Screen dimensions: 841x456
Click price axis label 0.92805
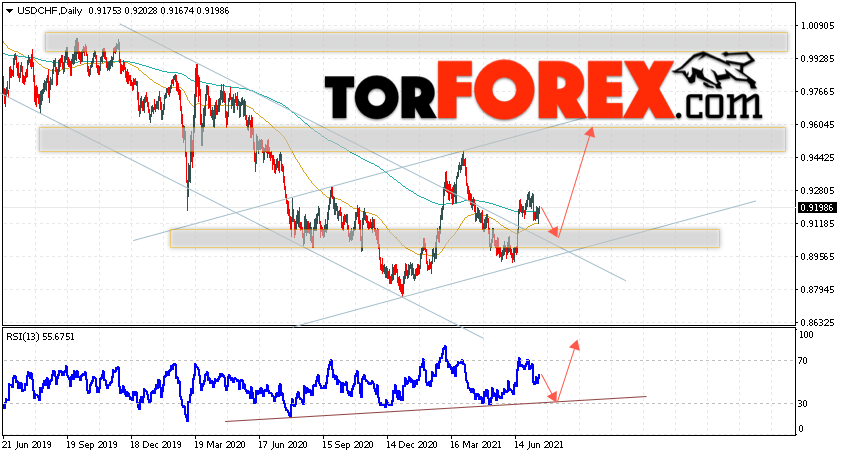tap(817, 190)
